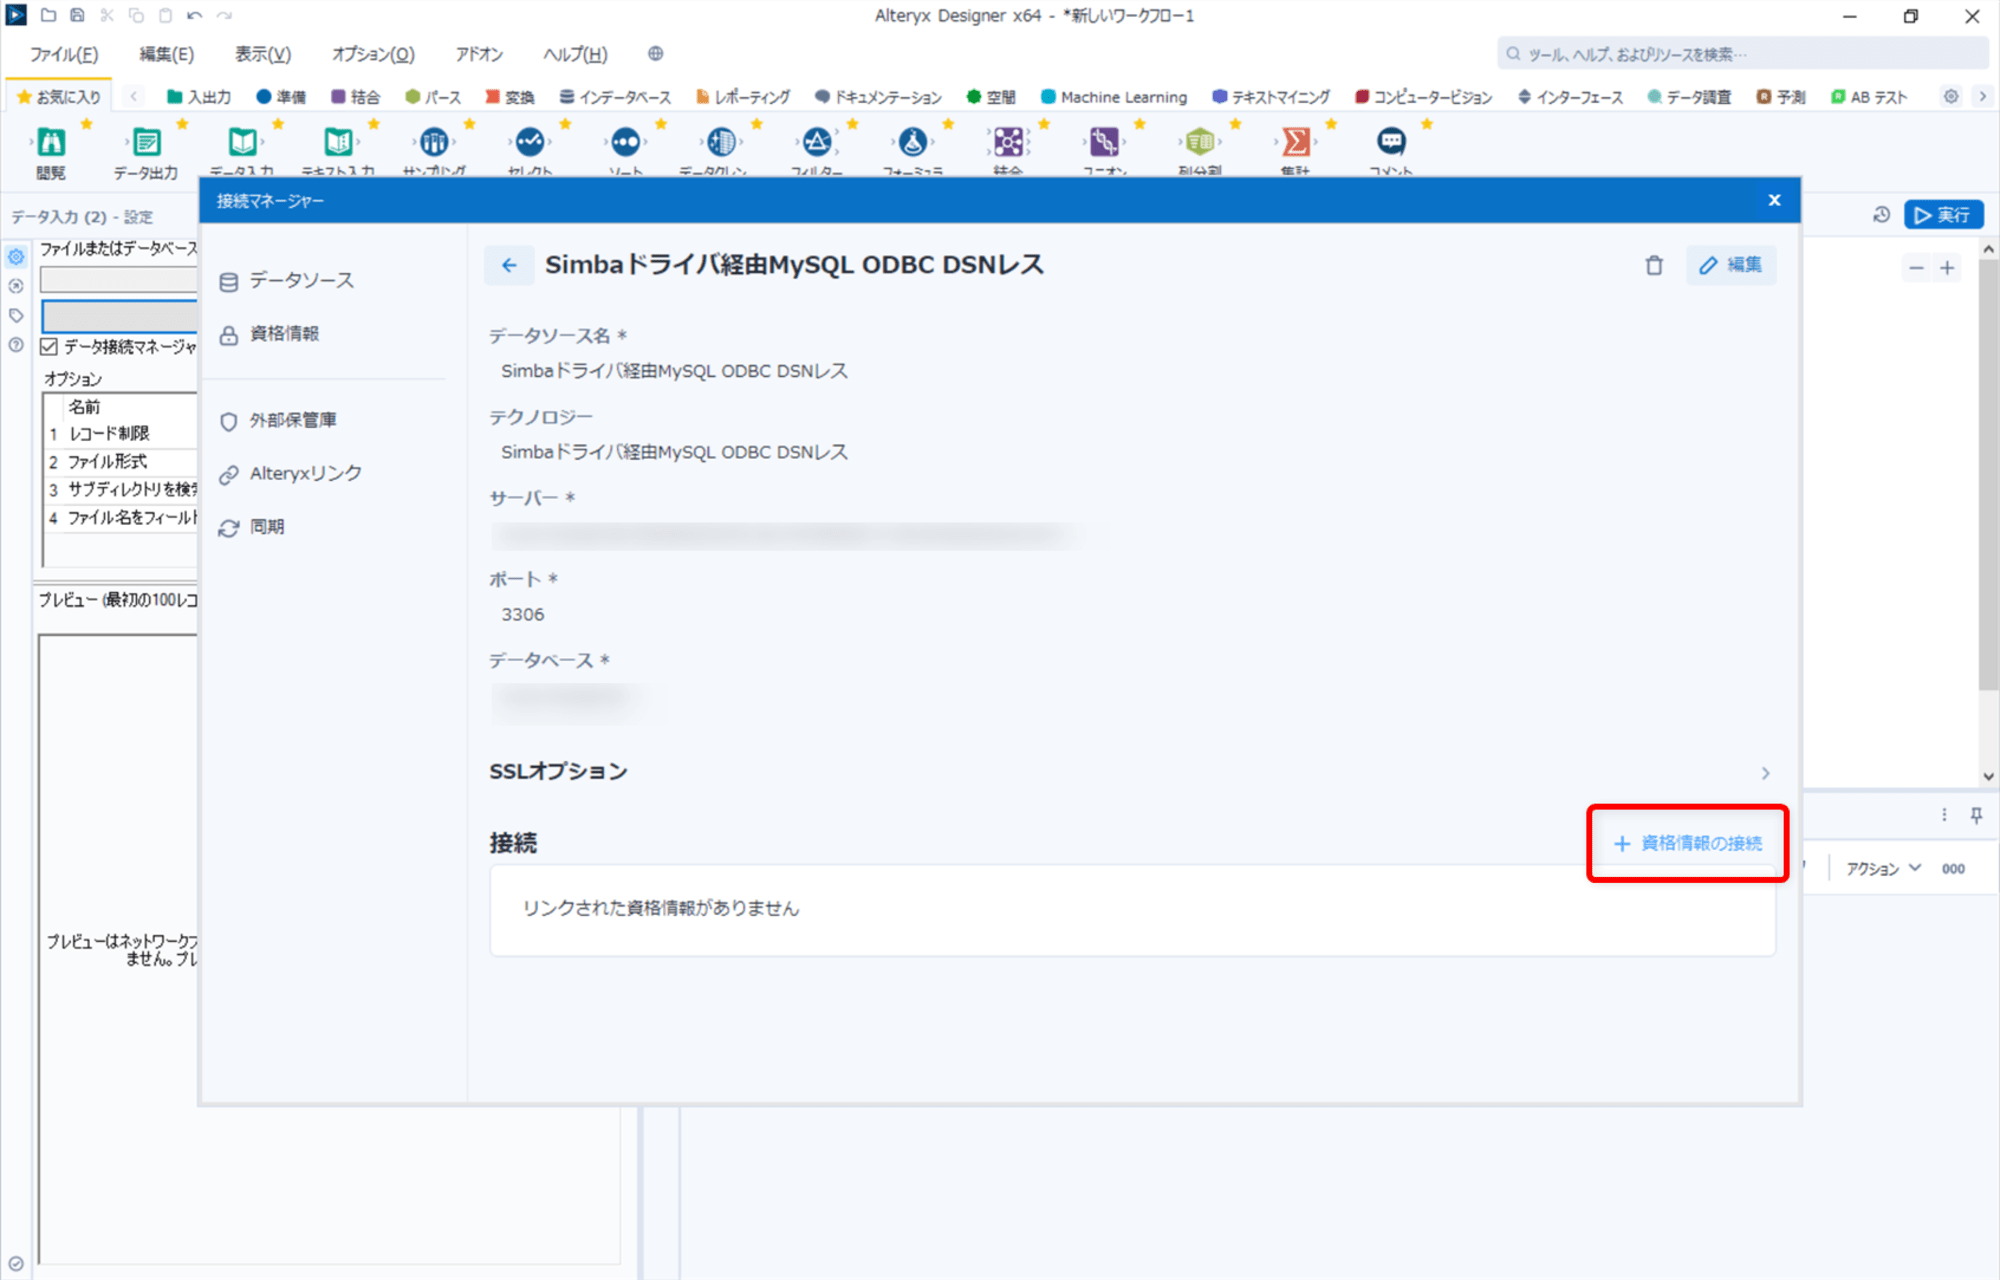
Task: Select the テキスト入力 tool icon
Action: (x=338, y=142)
